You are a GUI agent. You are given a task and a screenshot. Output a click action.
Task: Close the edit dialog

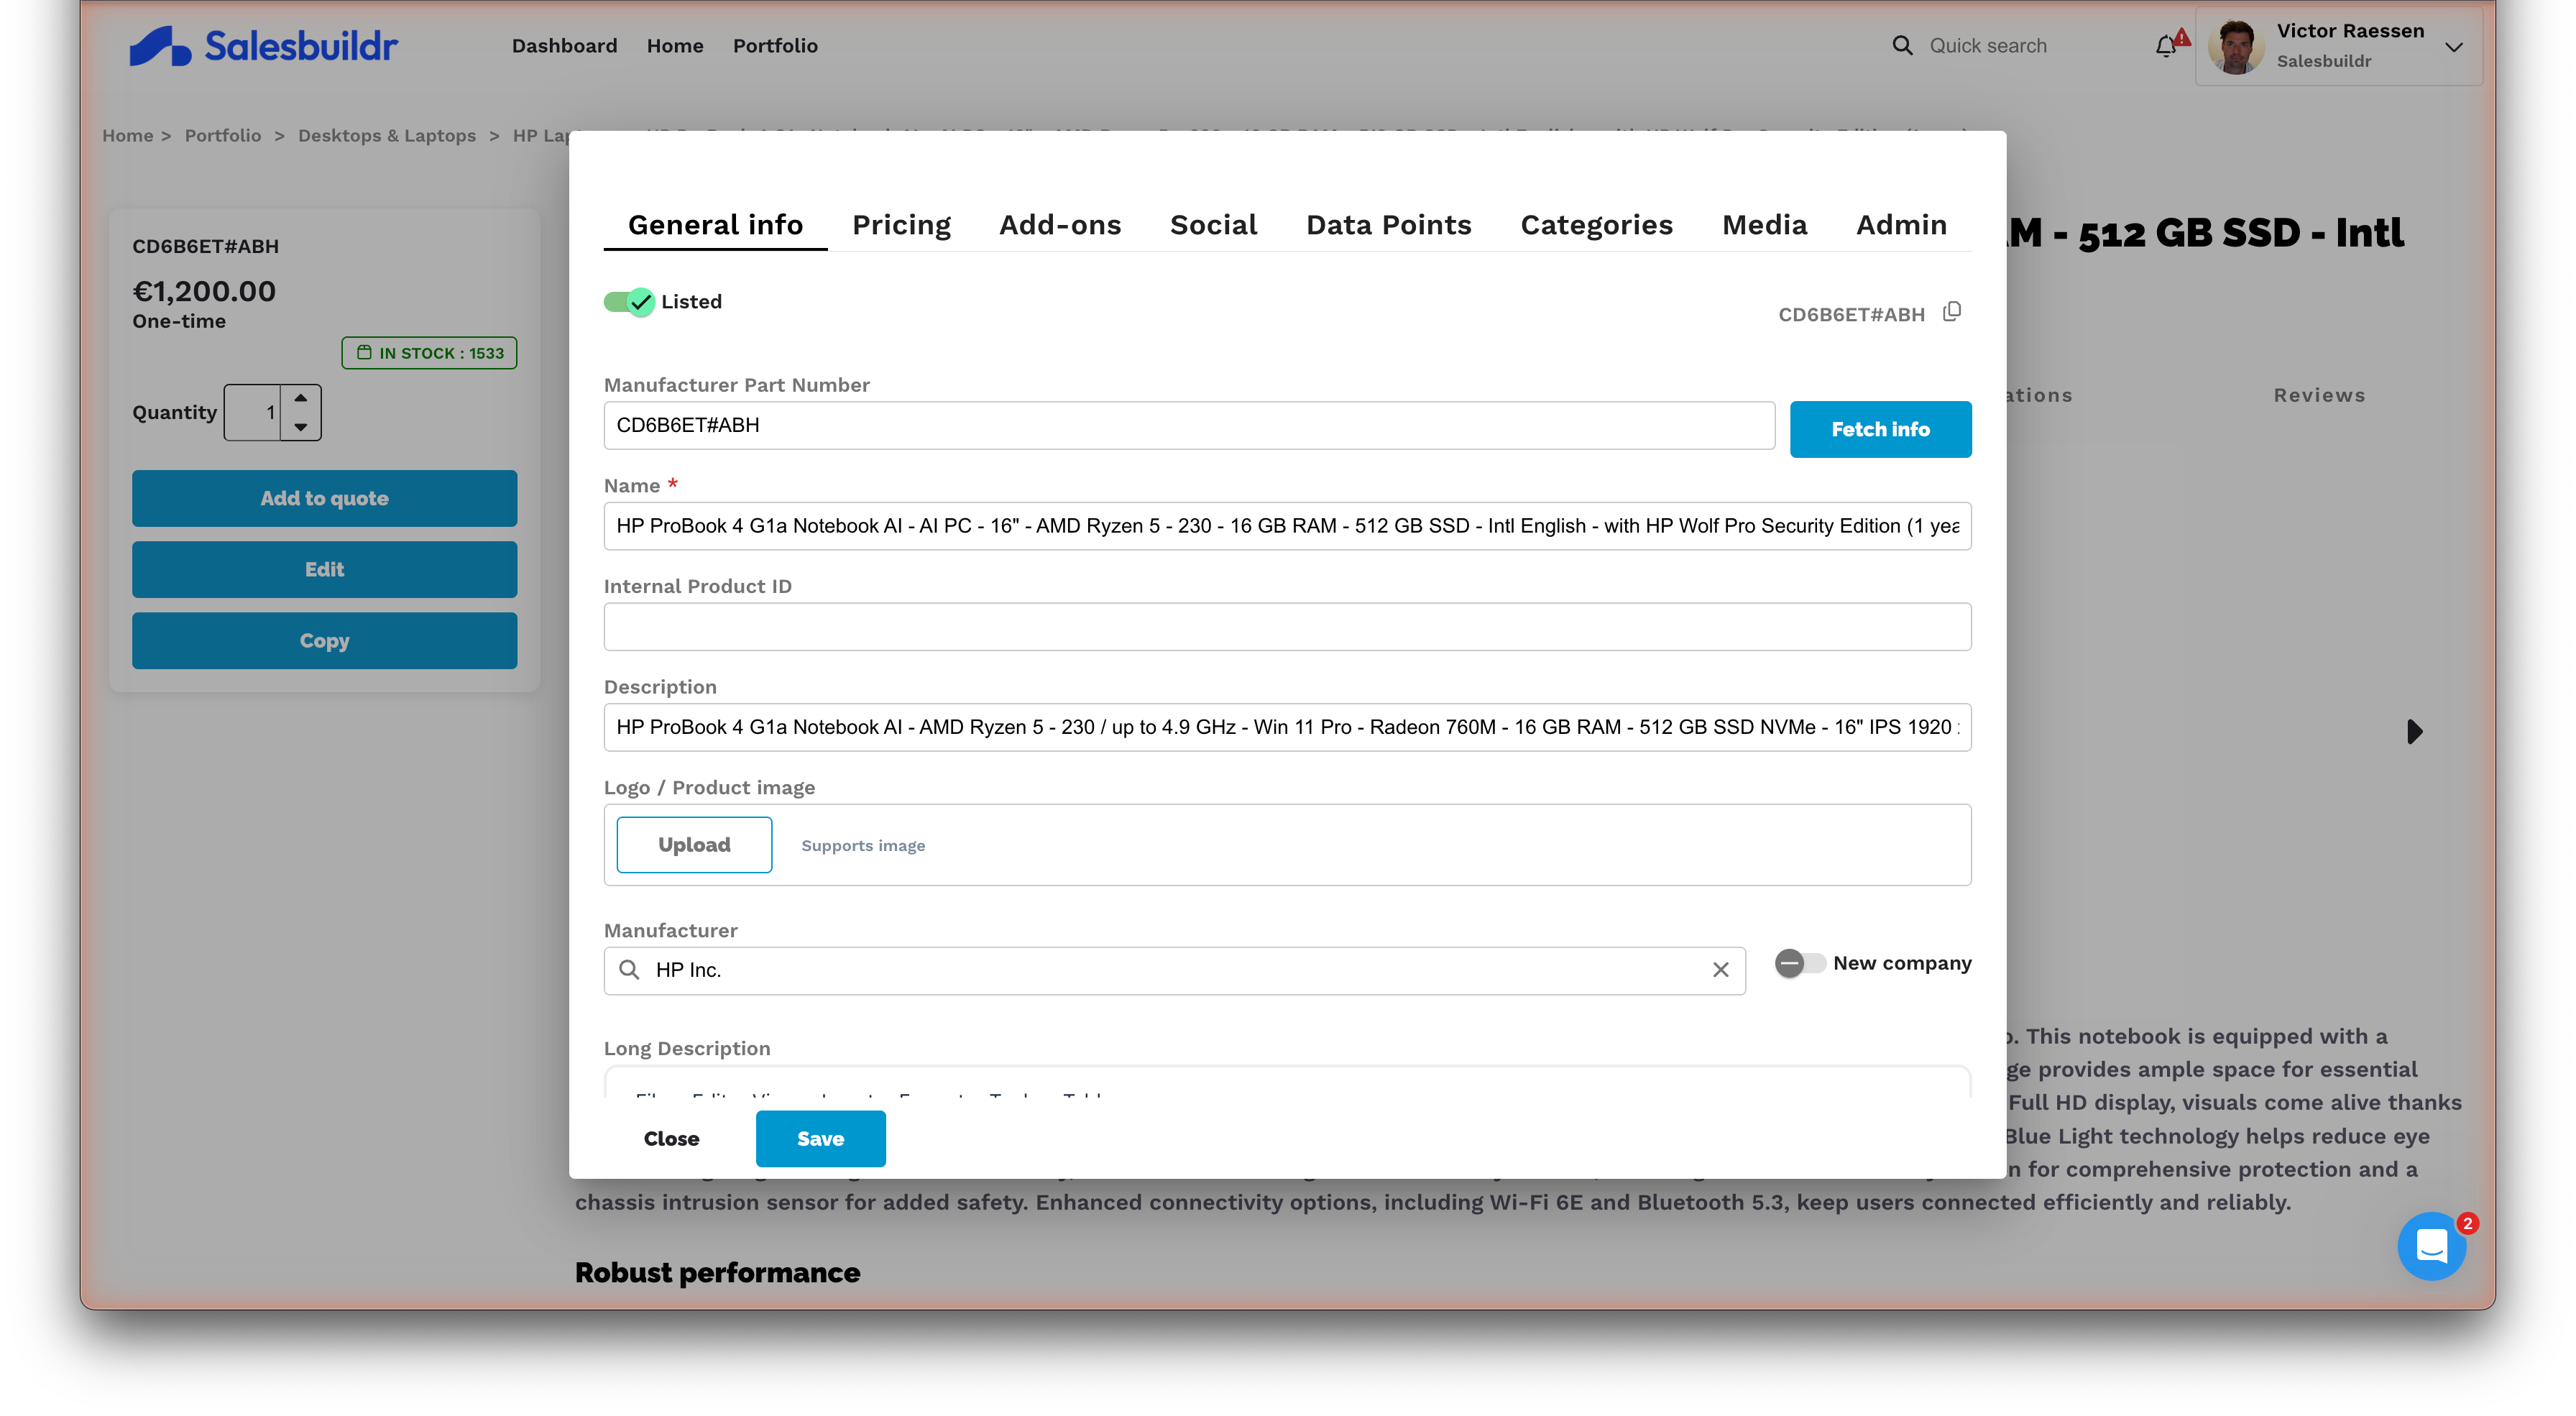[671, 1138]
